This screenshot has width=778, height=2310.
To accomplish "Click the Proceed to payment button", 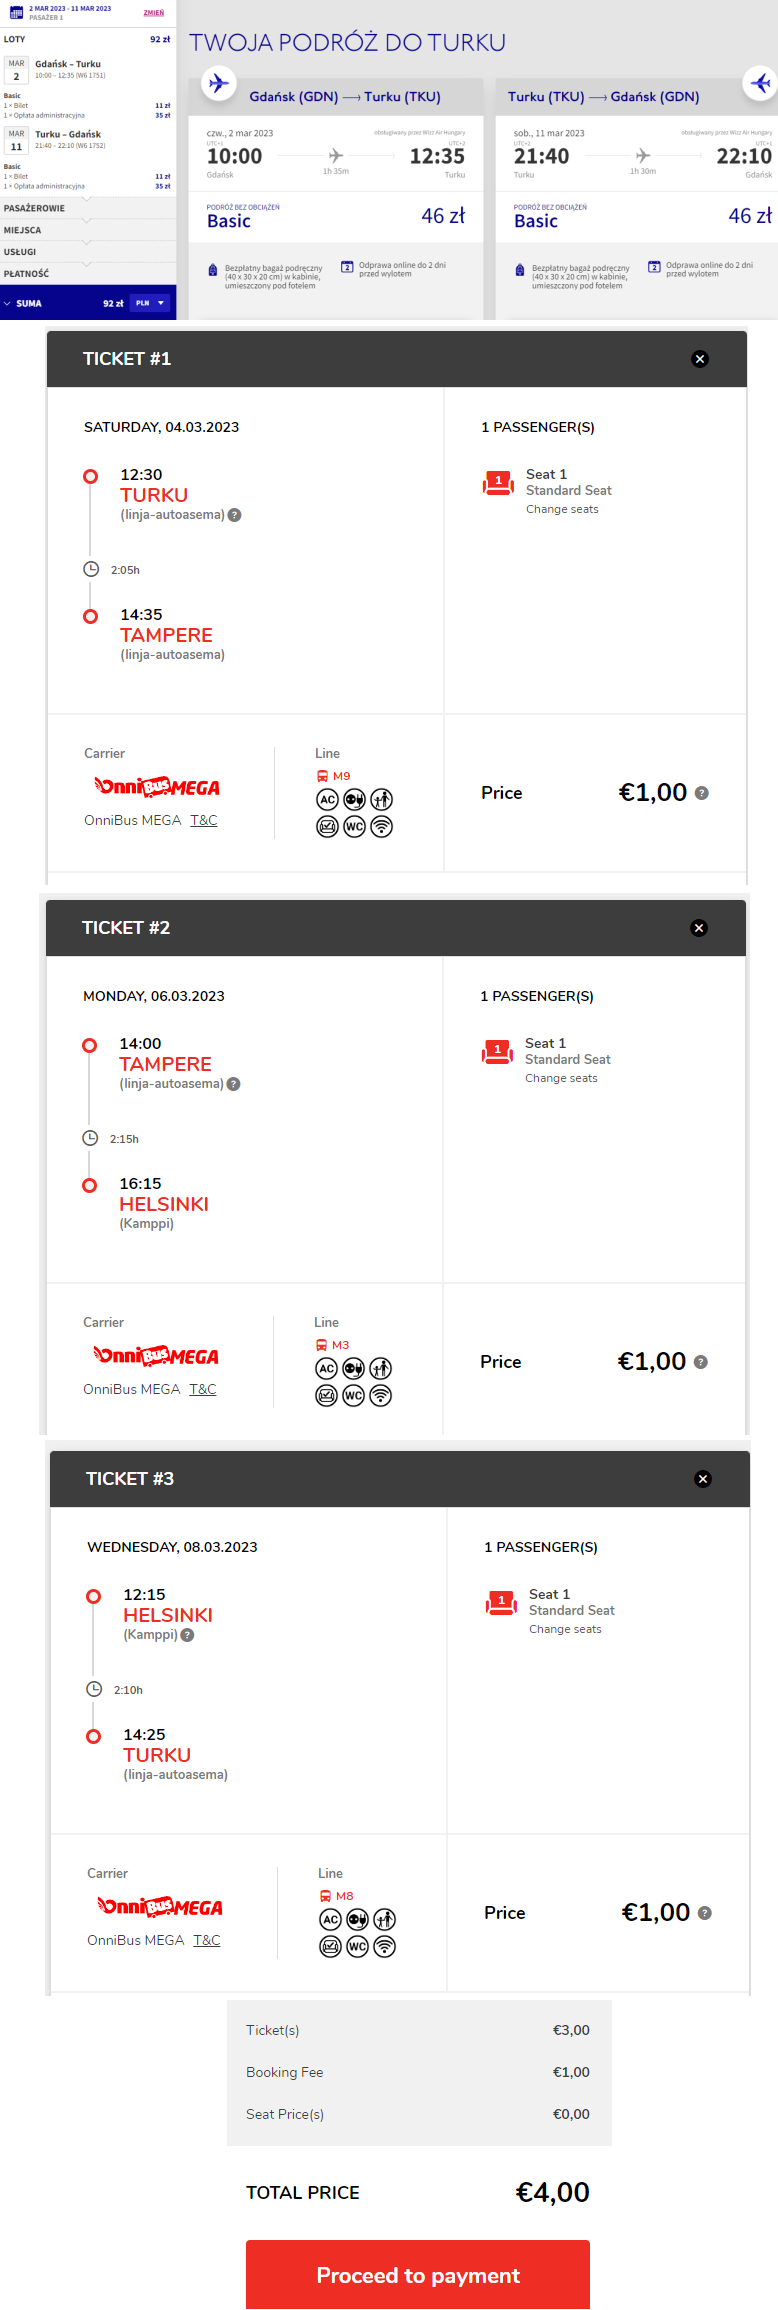I will pyautogui.click(x=418, y=2275).
